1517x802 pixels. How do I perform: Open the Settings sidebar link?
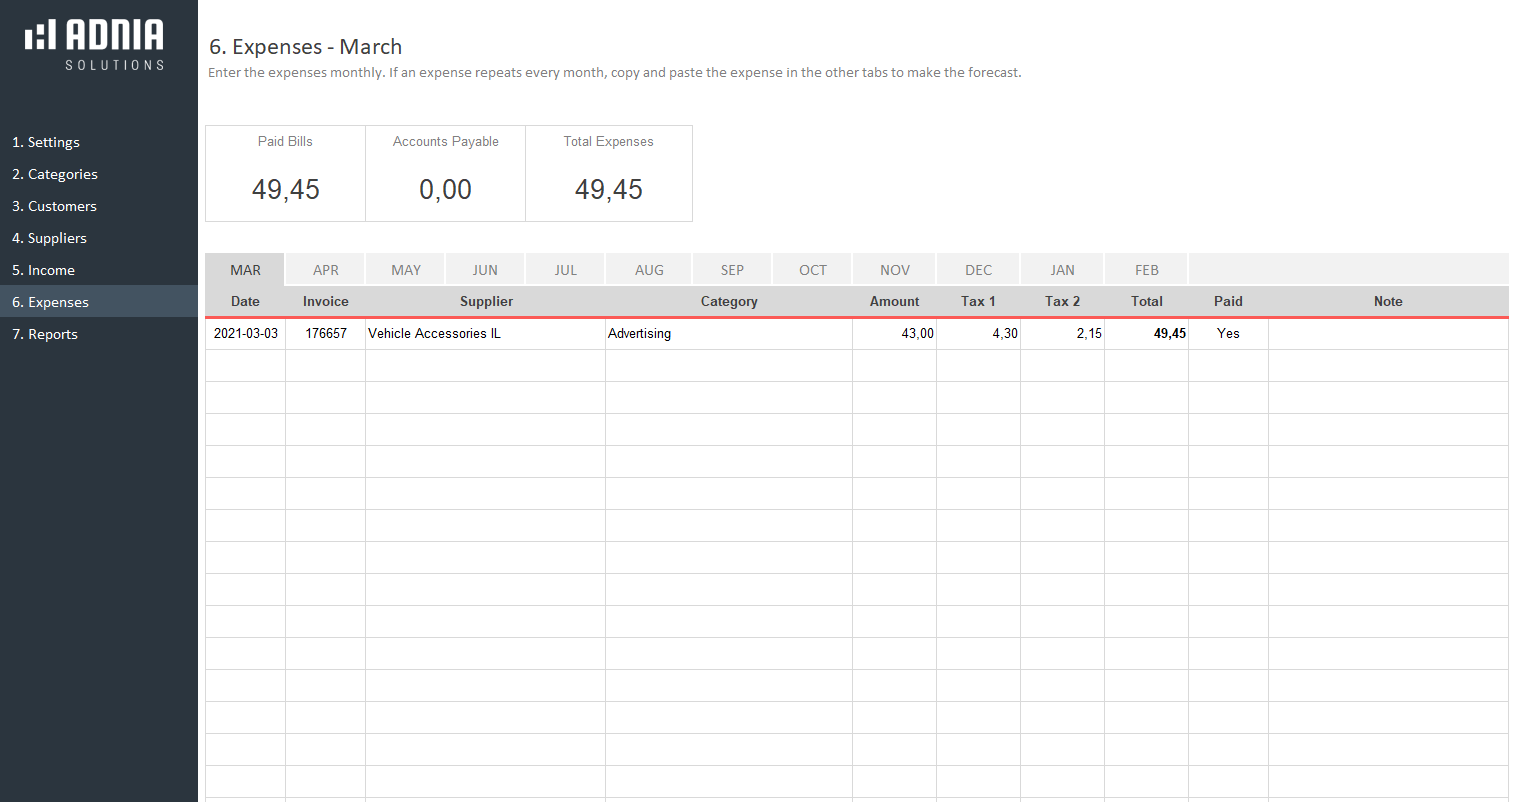pyautogui.click(x=46, y=142)
